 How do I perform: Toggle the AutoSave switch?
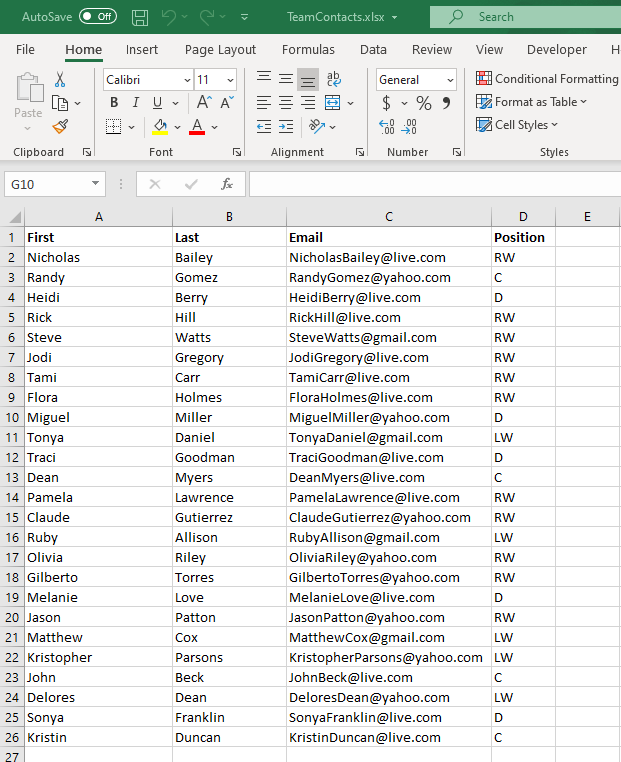98,17
